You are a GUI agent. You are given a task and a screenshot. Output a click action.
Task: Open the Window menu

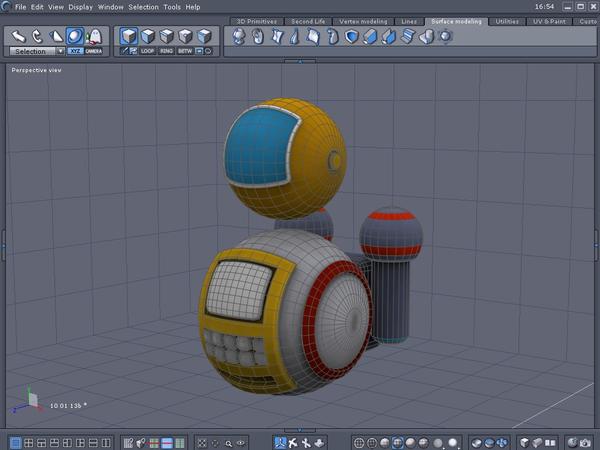click(111, 7)
